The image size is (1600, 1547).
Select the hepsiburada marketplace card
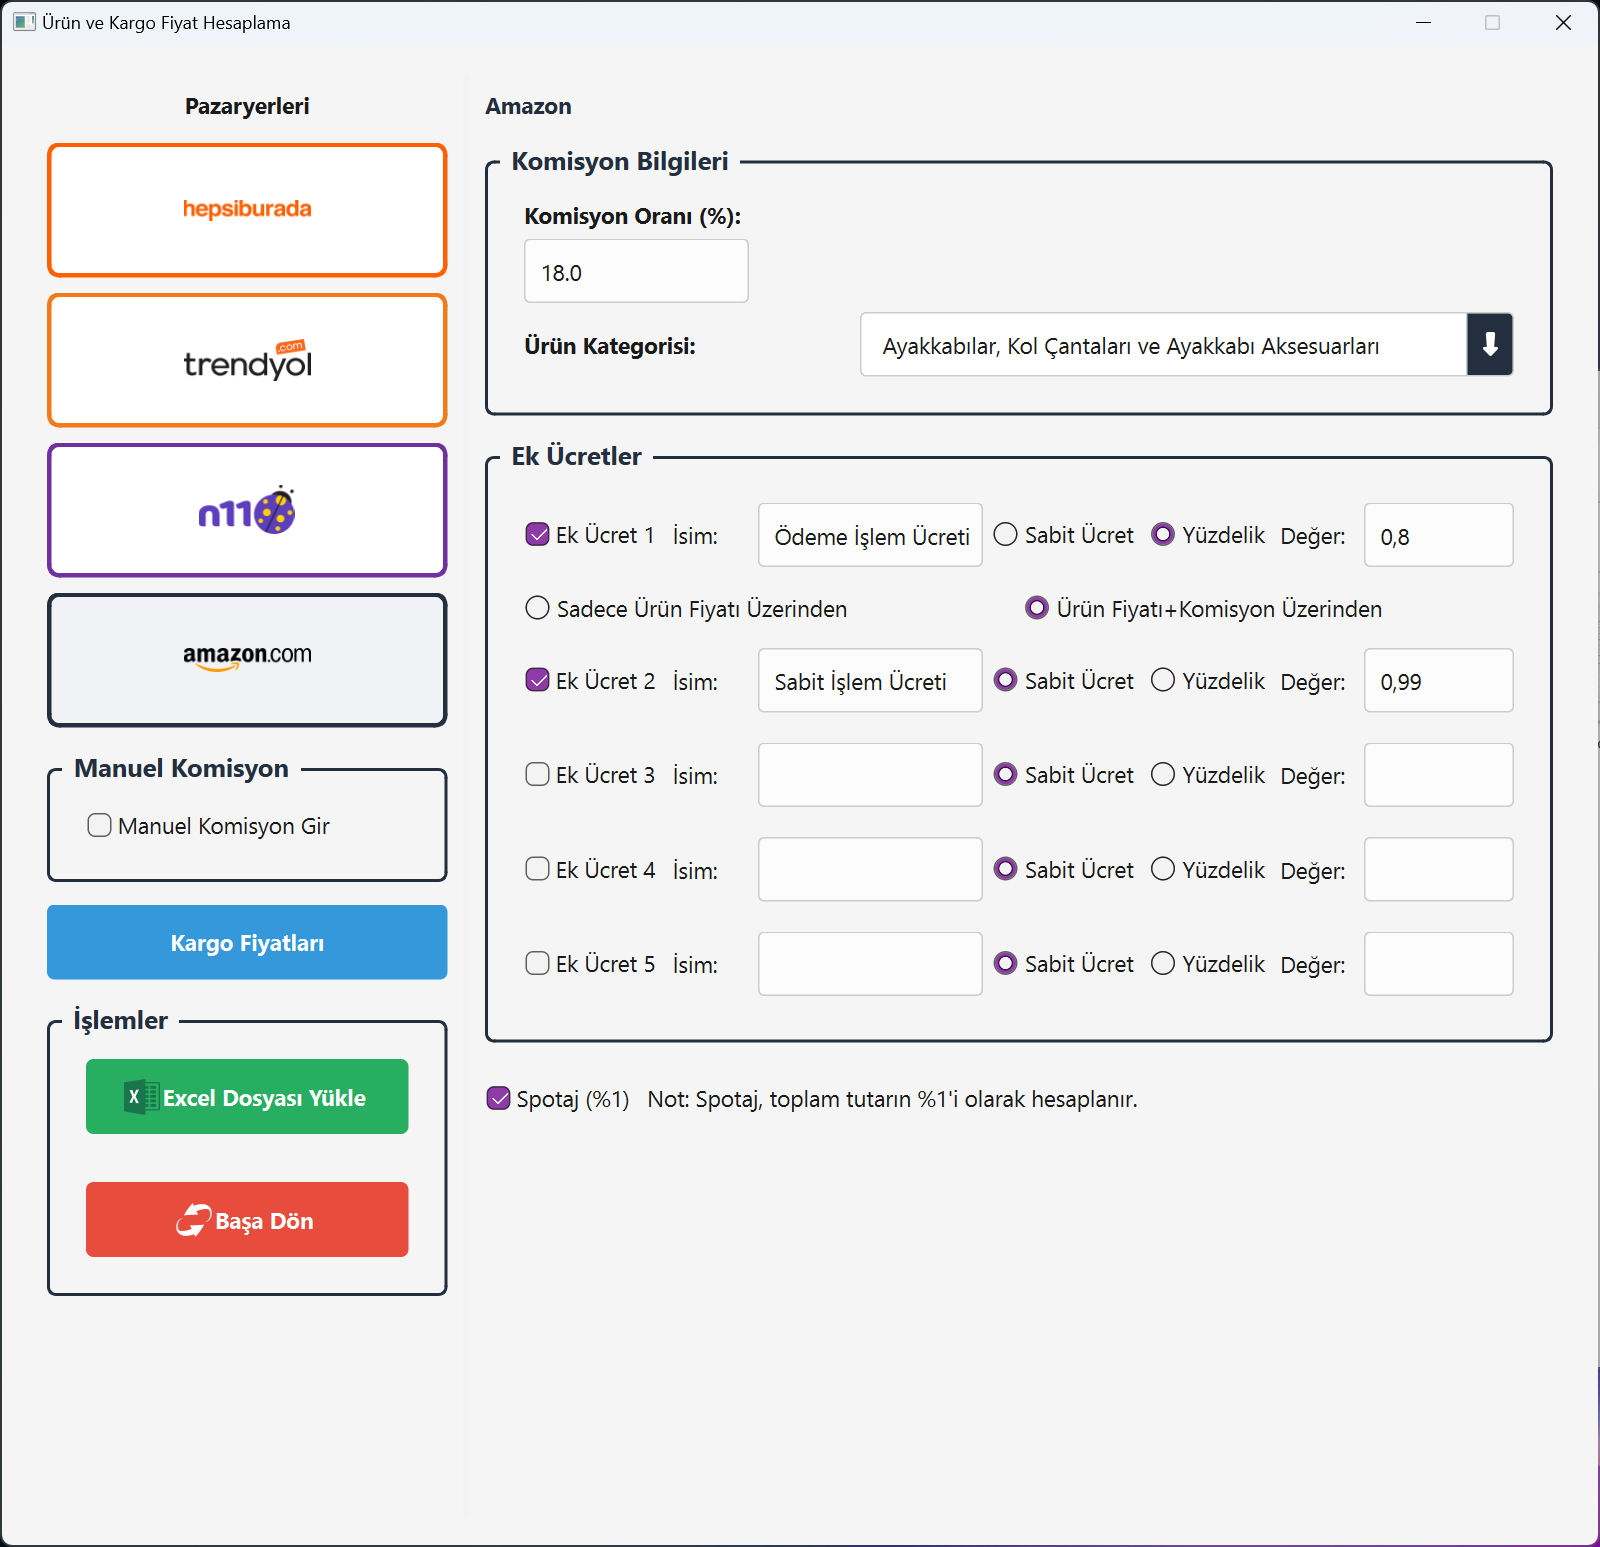pyautogui.click(x=247, y=210)
